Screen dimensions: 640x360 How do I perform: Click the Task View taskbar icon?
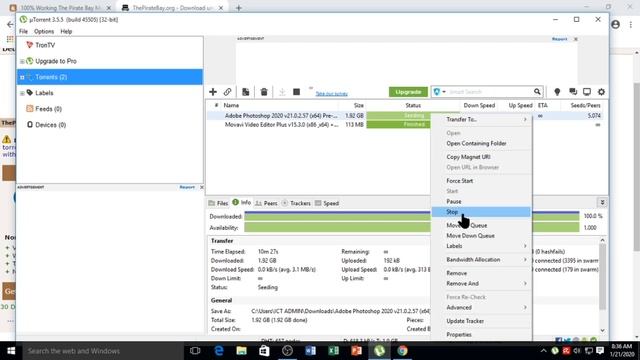(195, 351)
